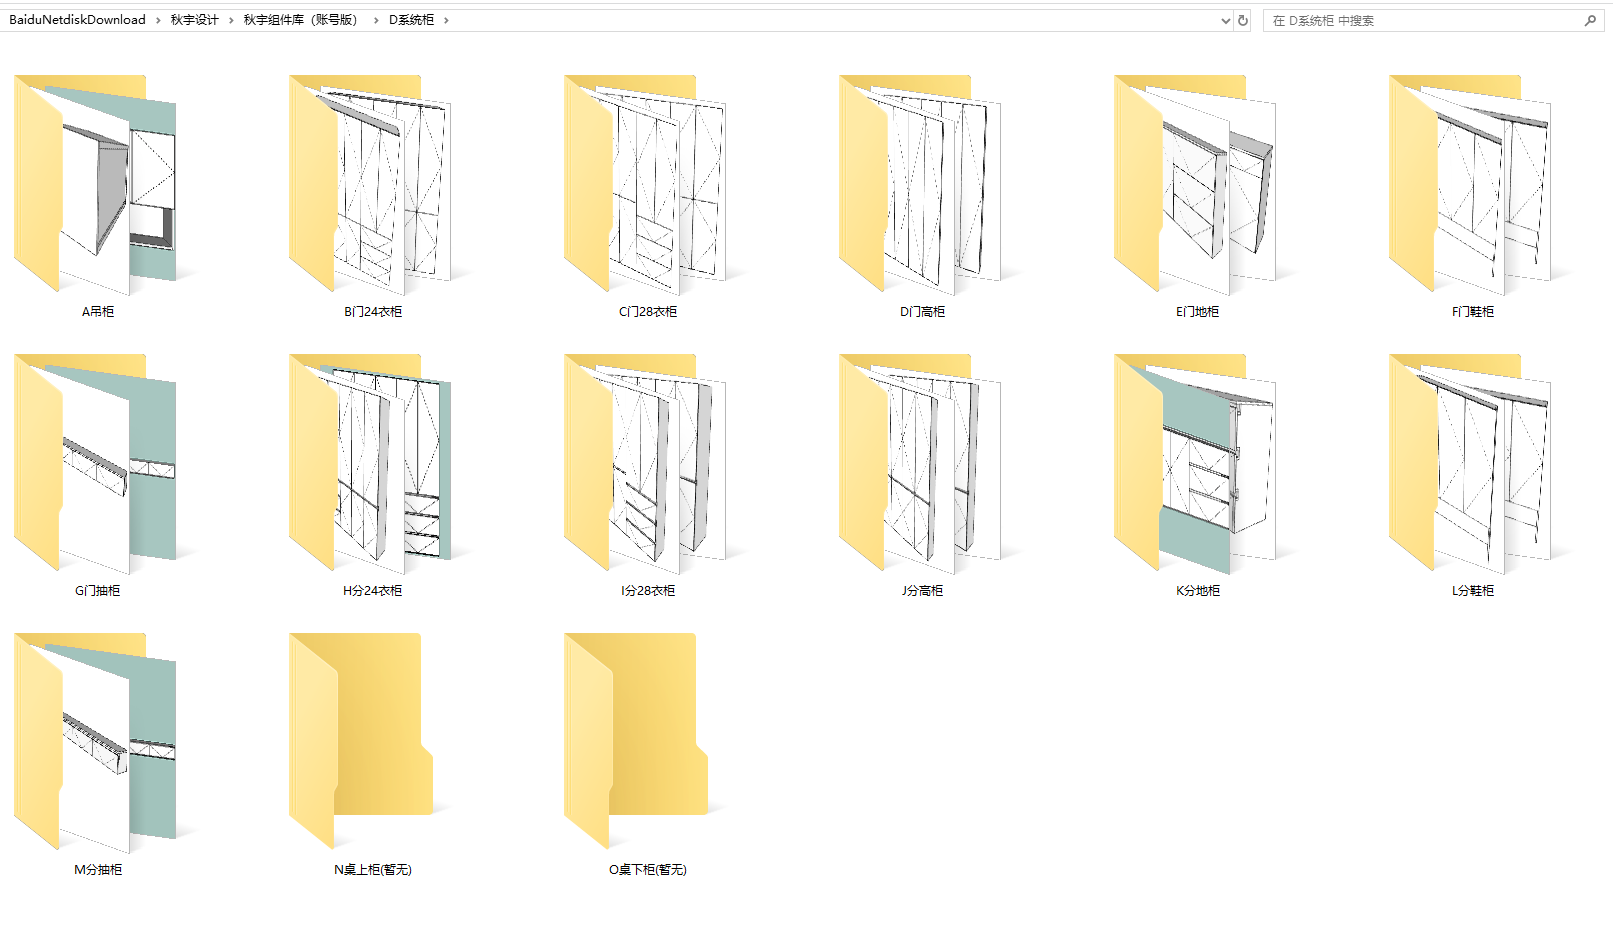Open the D门高柜 folder
The width and height of the screenshot is (1613, 946).
[x=921, y=185]
